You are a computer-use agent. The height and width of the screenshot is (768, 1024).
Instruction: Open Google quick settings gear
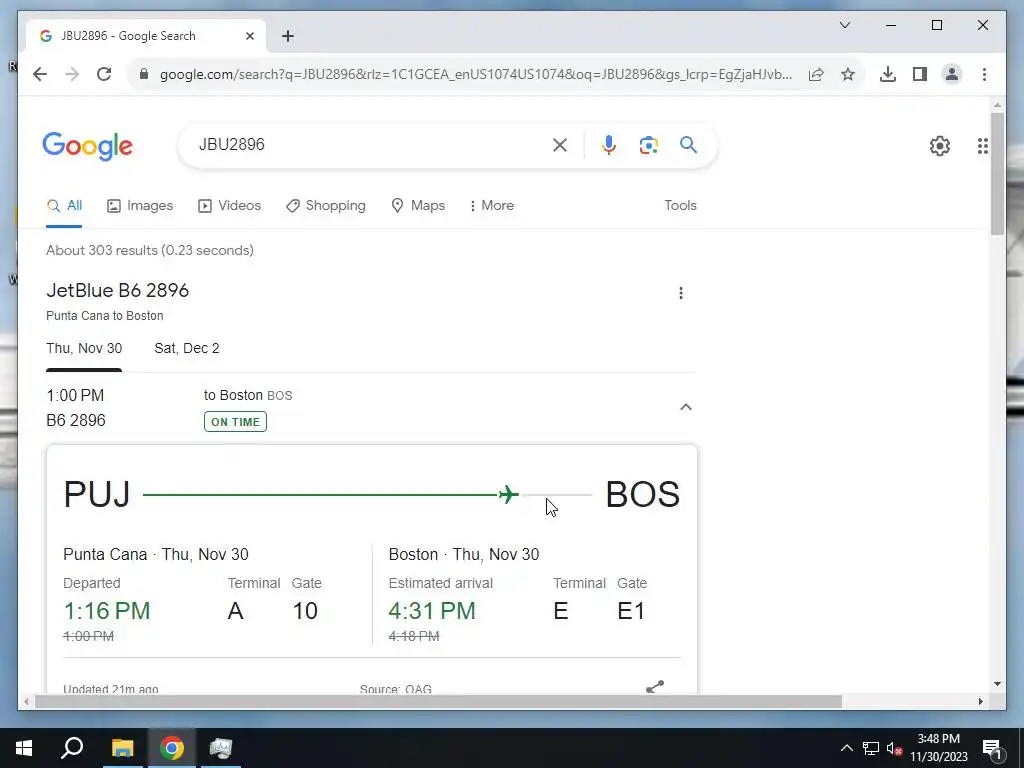click(x=940, y=146)
